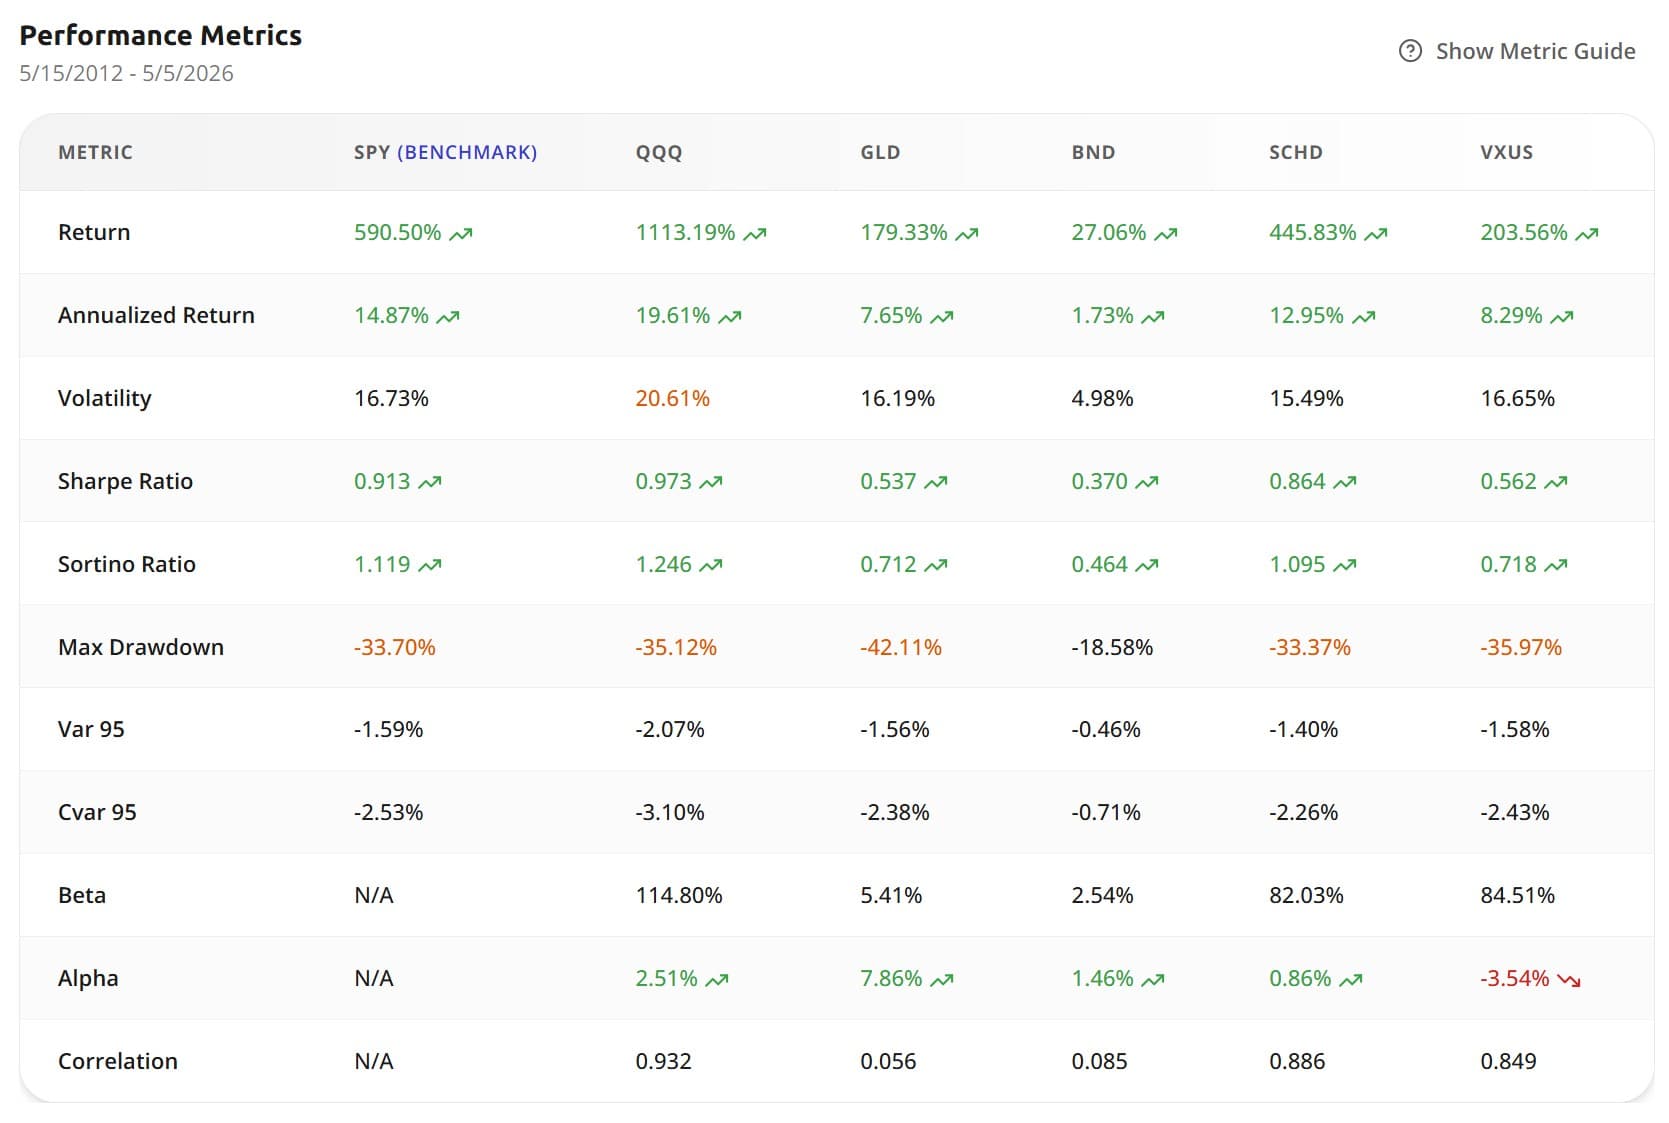Click the Performance Metrics heading
Viewport: 1669px width, 1123px height.
tap(161, 35)
